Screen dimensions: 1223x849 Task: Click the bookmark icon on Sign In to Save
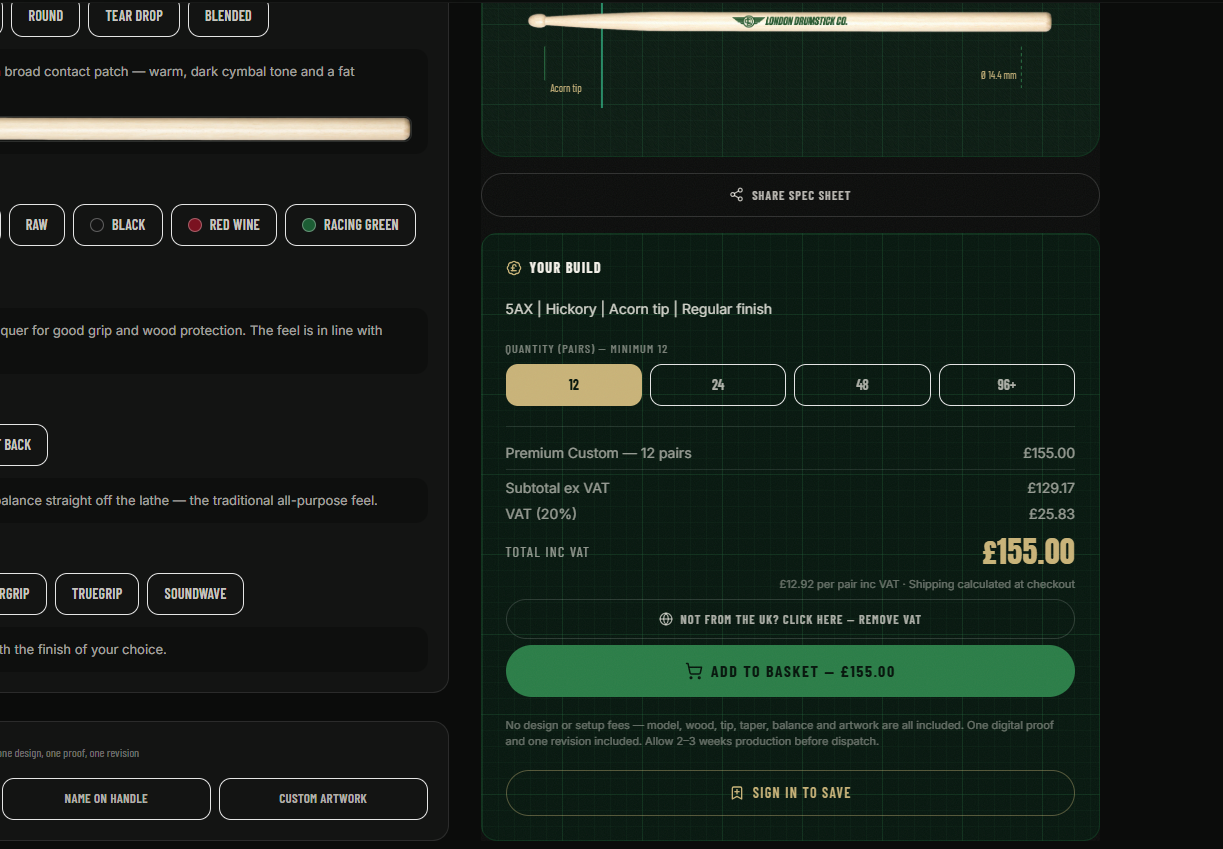click(737, 793)
